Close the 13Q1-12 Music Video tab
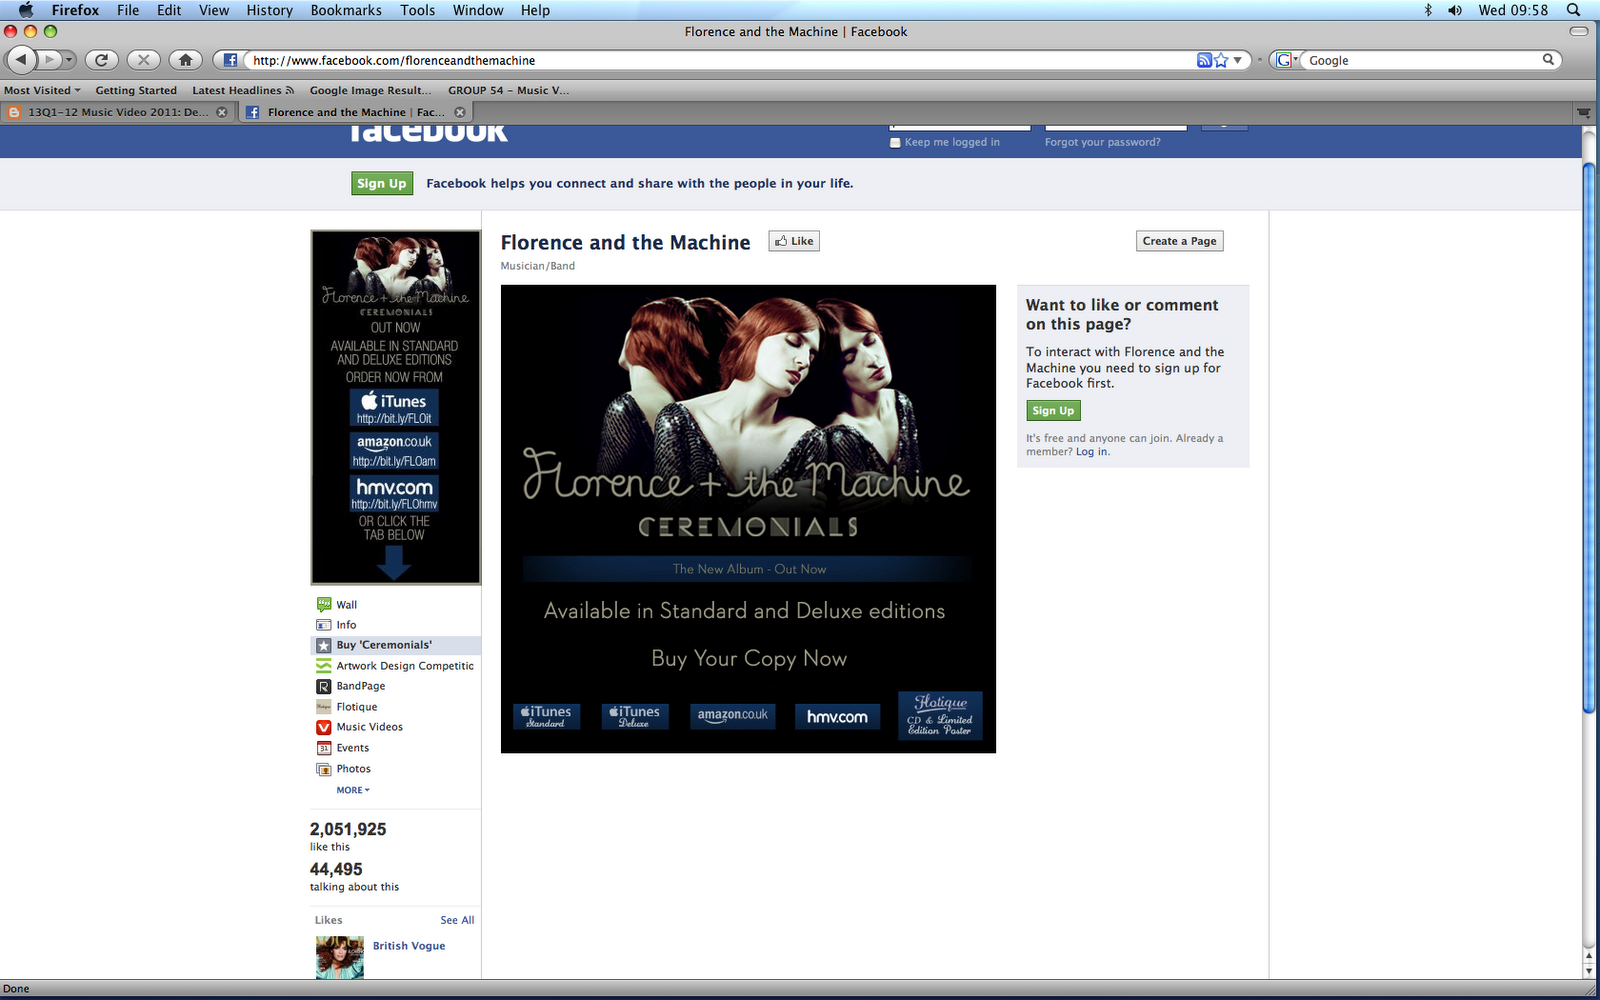Viewport: 1600px width, 1000px height. pos(222,112)
